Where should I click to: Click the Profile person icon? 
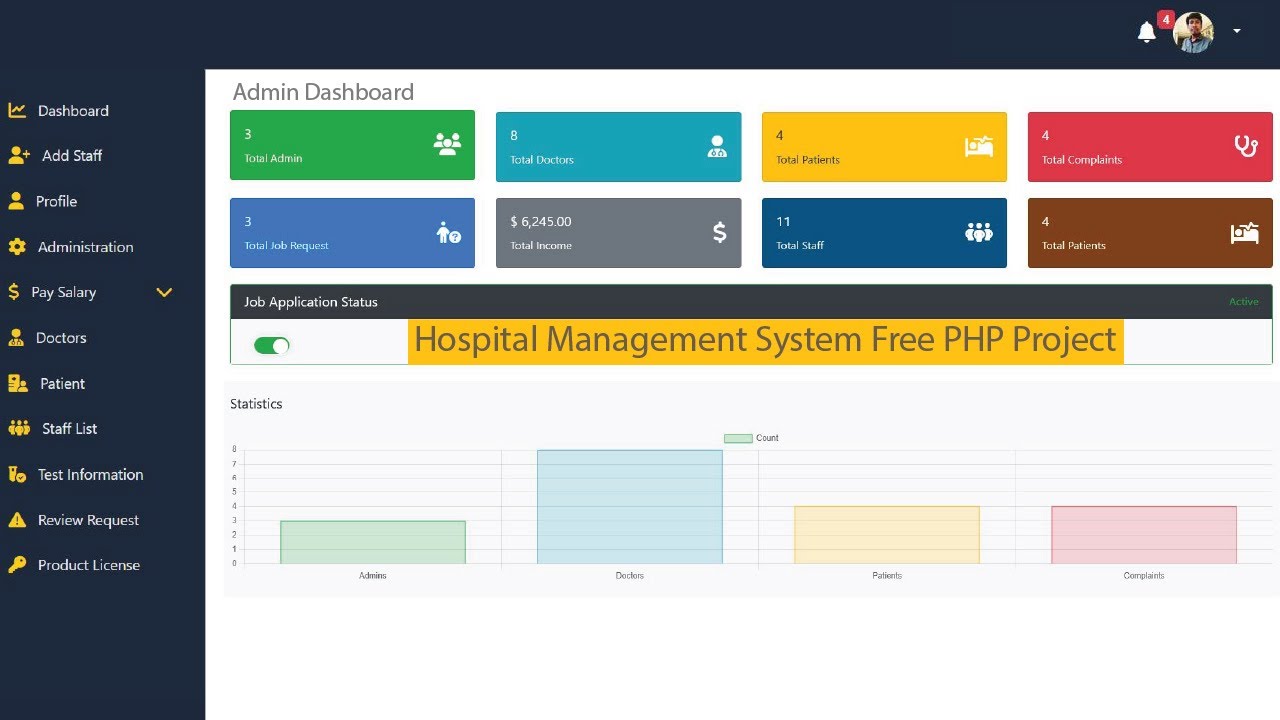16,201
